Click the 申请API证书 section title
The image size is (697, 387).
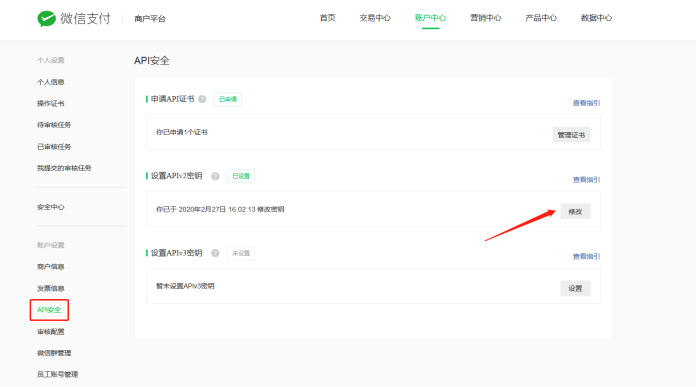pyautogui.click(x=172, y=99)
